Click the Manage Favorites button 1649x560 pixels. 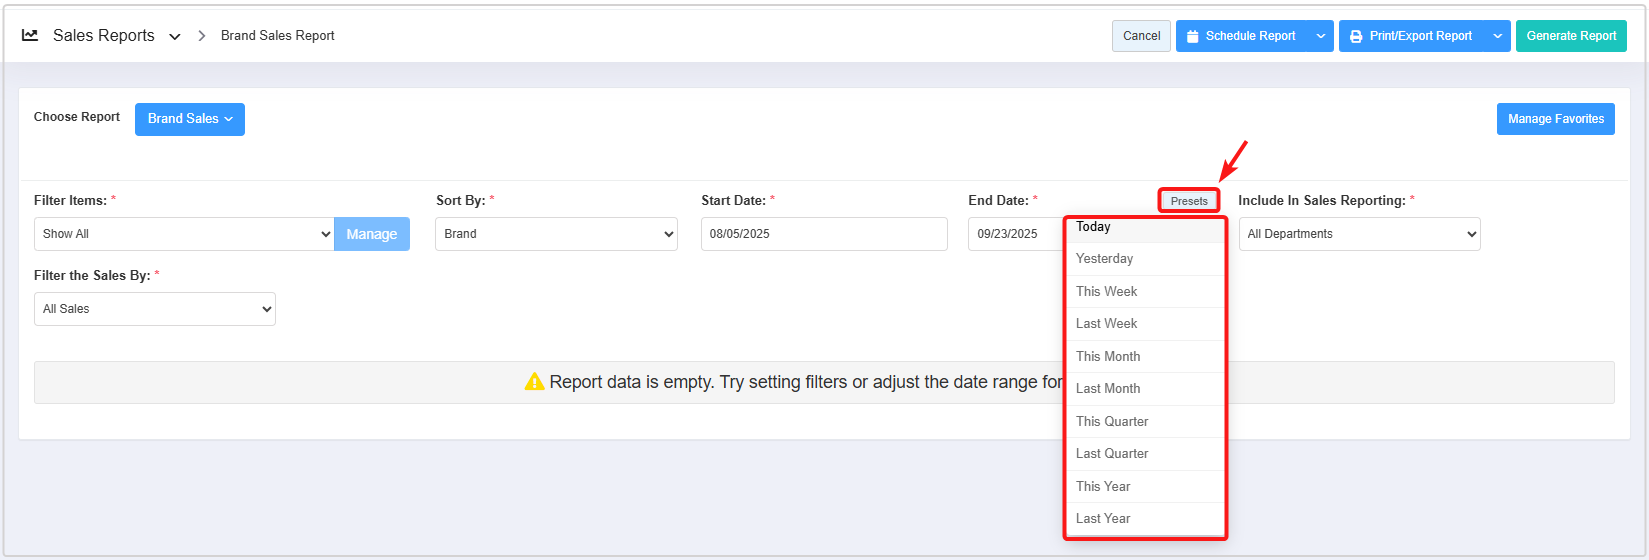pyautogui.click(x=1555, y=119)
